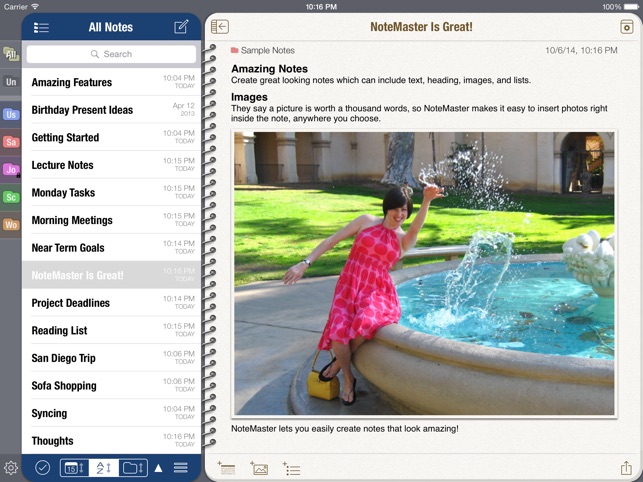Open the "Project Deadlines" note
The height and width of the screenshot is (482, 643).
[111, 303]
